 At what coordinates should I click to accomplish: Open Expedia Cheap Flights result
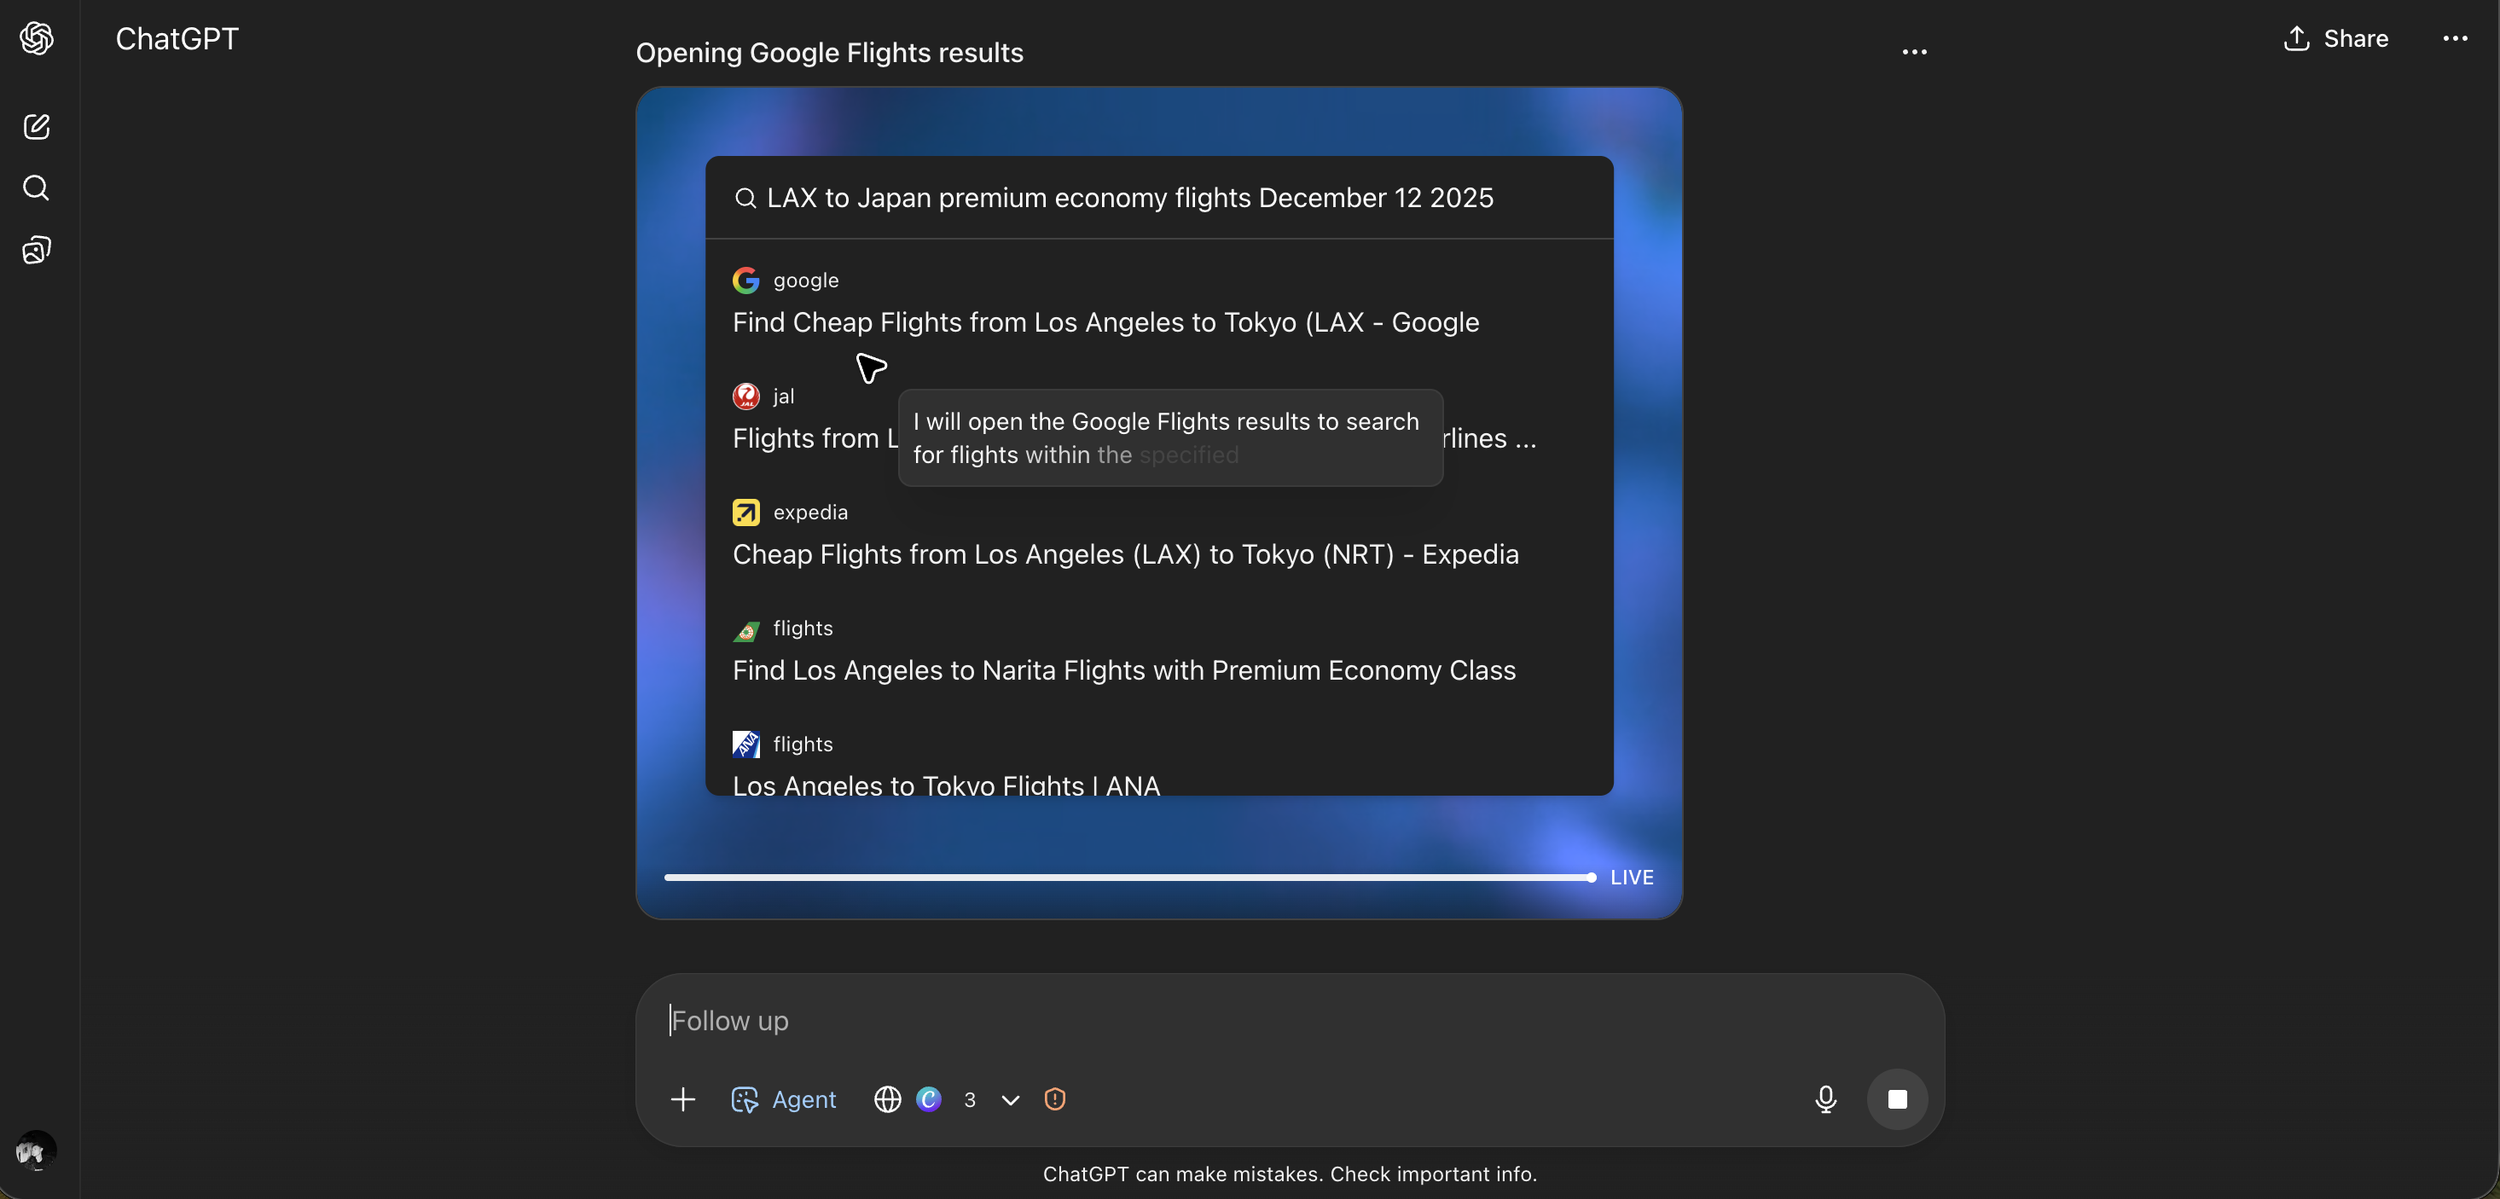(1125, 554)
